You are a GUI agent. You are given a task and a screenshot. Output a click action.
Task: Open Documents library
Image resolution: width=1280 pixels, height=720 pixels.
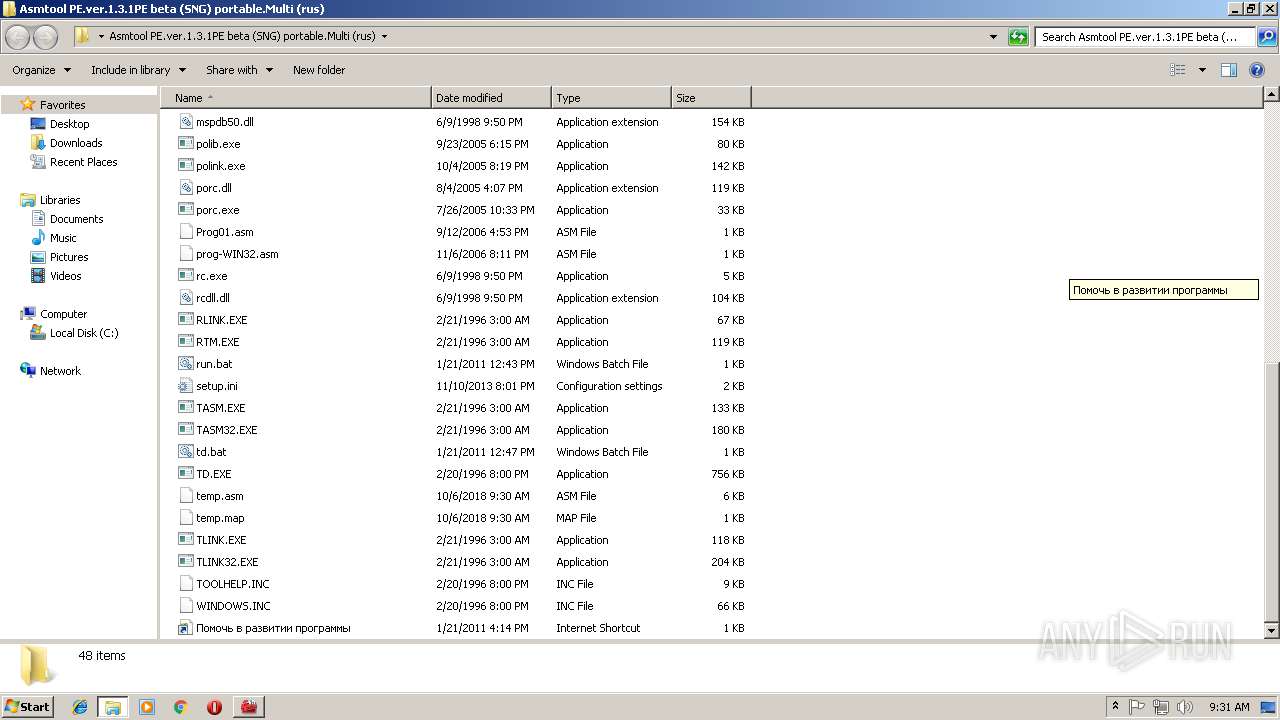coord(76,219)
